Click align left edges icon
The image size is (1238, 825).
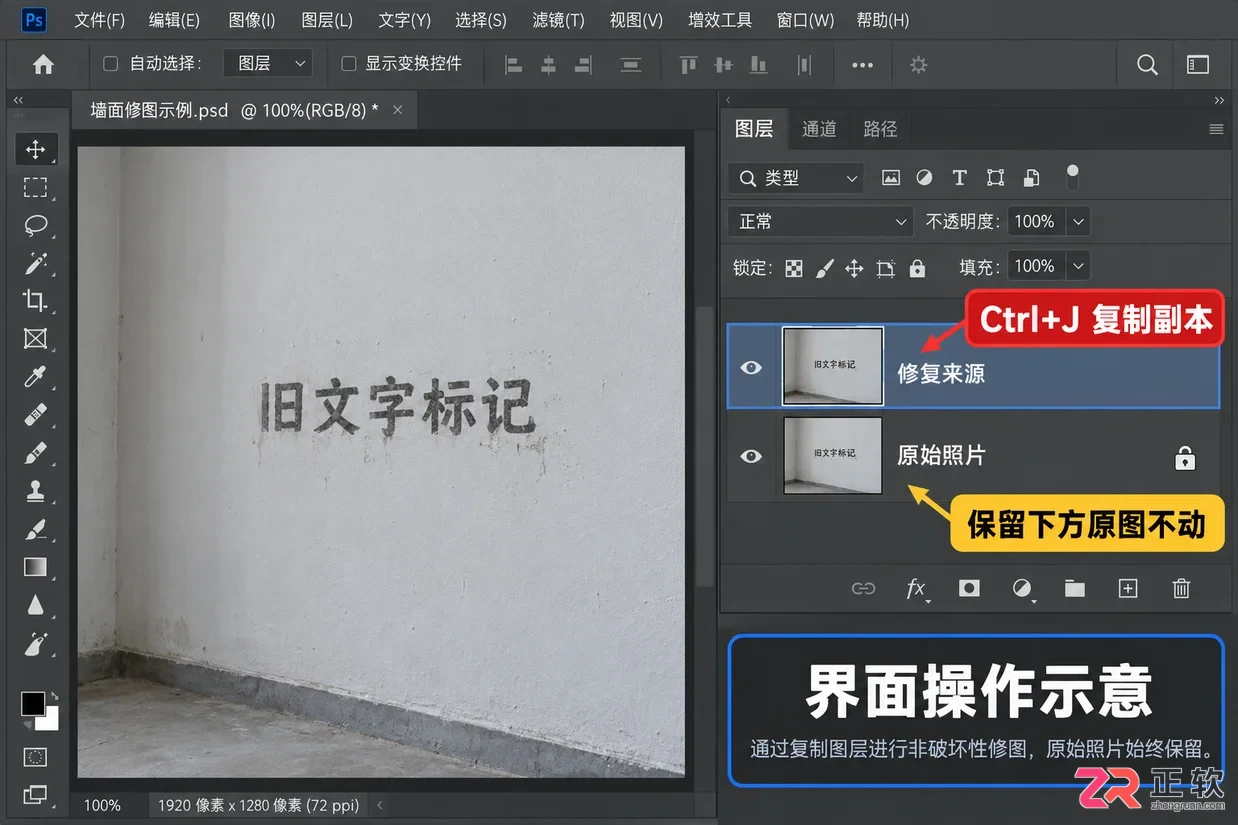click(514, 65)
